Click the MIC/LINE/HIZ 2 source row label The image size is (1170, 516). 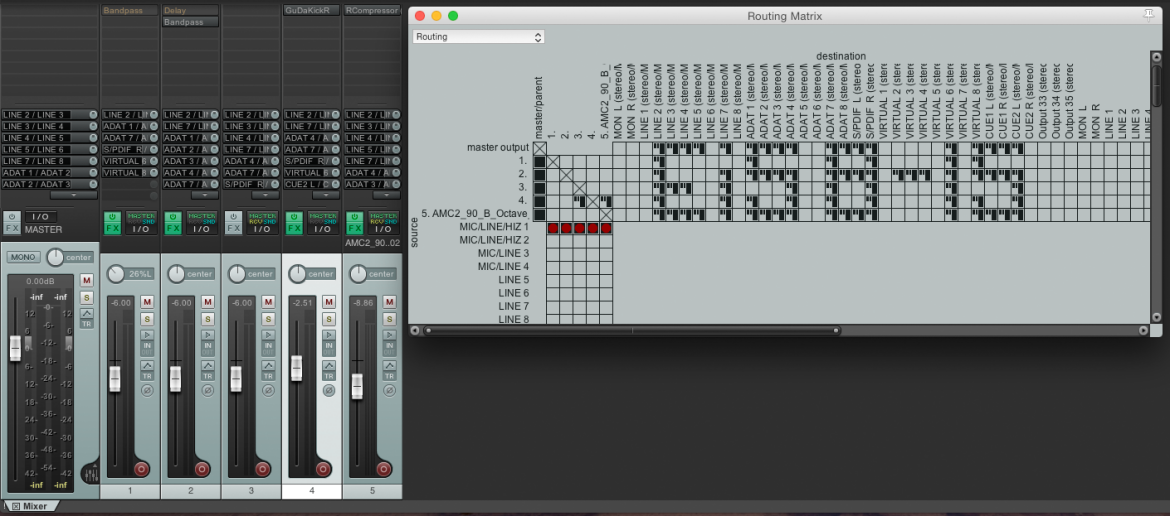click(494, 240)
